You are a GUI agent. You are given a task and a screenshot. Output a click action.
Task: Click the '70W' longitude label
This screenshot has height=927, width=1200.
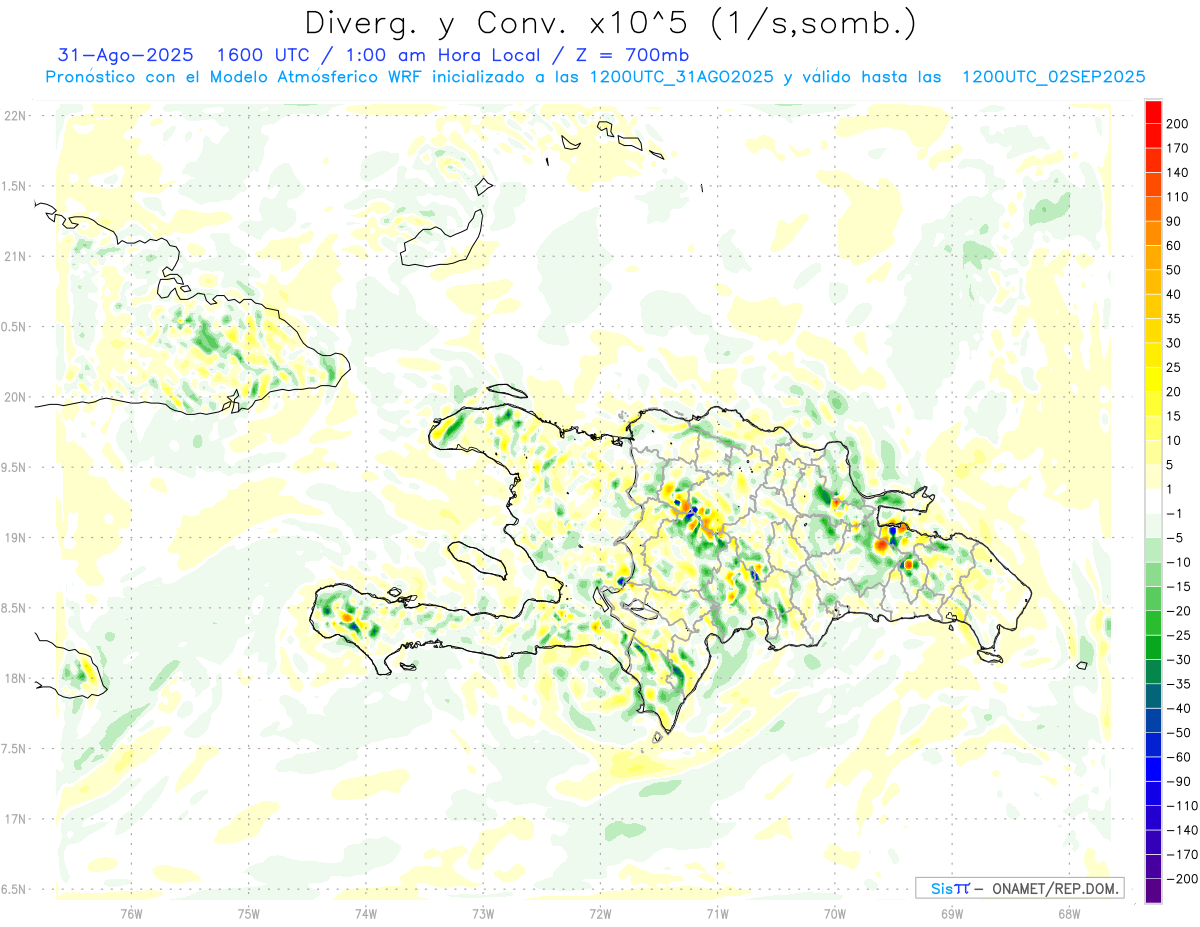835,912
